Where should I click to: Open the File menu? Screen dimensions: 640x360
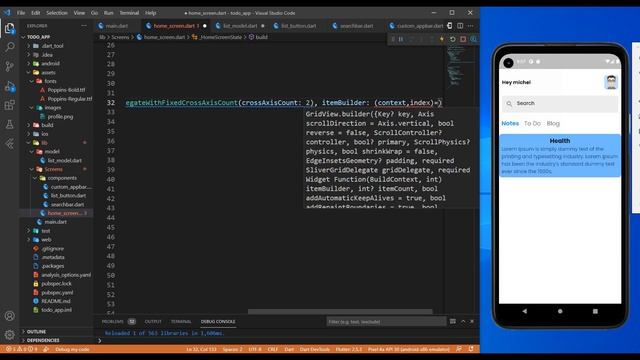coord(21,13)
